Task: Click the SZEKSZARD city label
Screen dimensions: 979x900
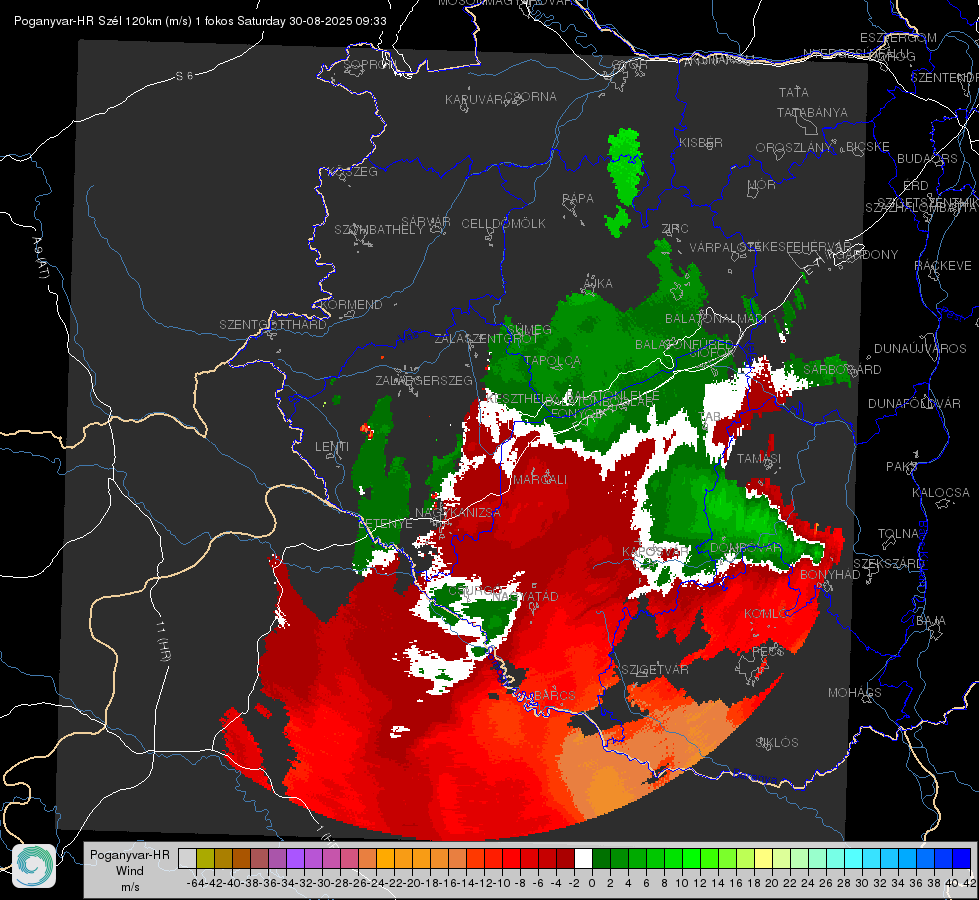Action: (888, 564)
